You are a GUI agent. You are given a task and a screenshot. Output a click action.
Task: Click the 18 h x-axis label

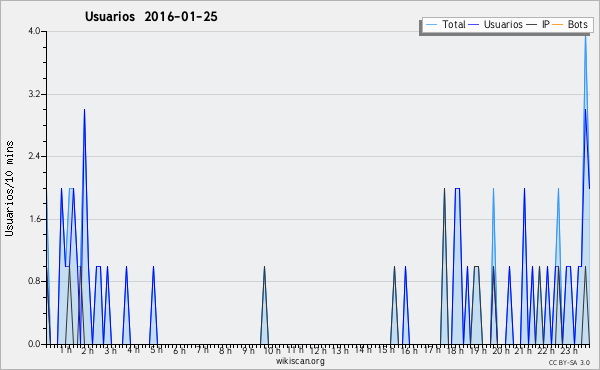coord(455,350)
